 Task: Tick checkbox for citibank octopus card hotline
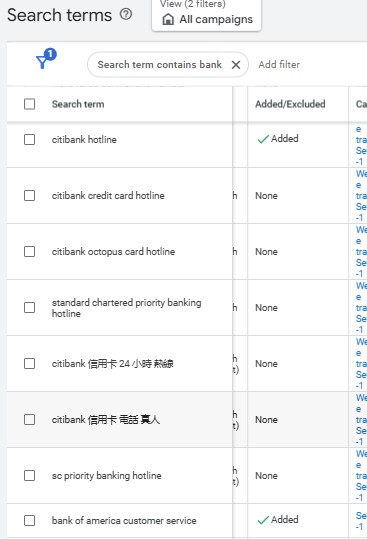(30, 252)
